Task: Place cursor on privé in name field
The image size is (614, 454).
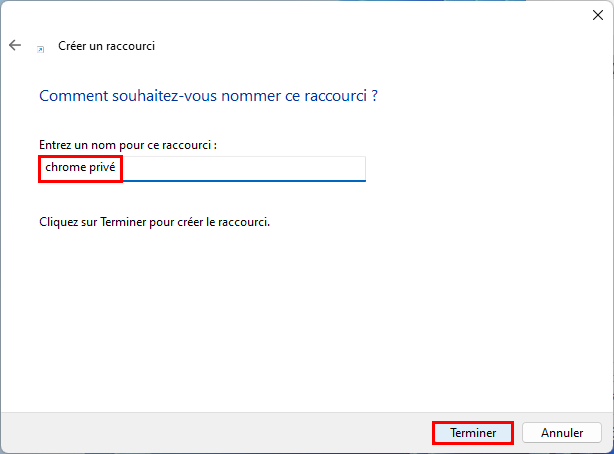Action: point(102,167)
